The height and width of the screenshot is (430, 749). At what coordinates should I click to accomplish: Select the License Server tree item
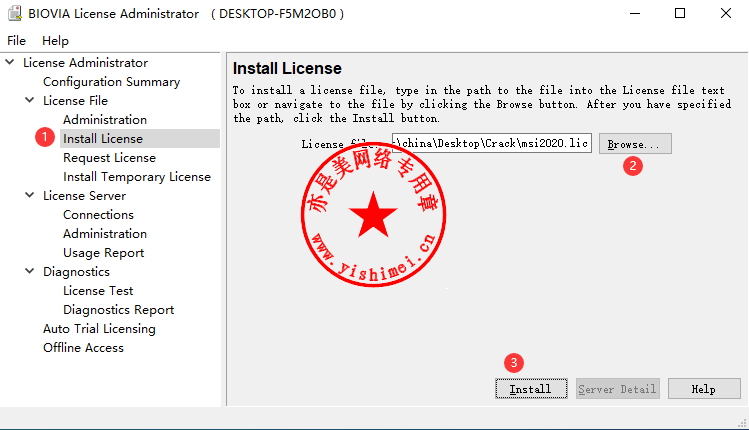(x=85, y=196)
